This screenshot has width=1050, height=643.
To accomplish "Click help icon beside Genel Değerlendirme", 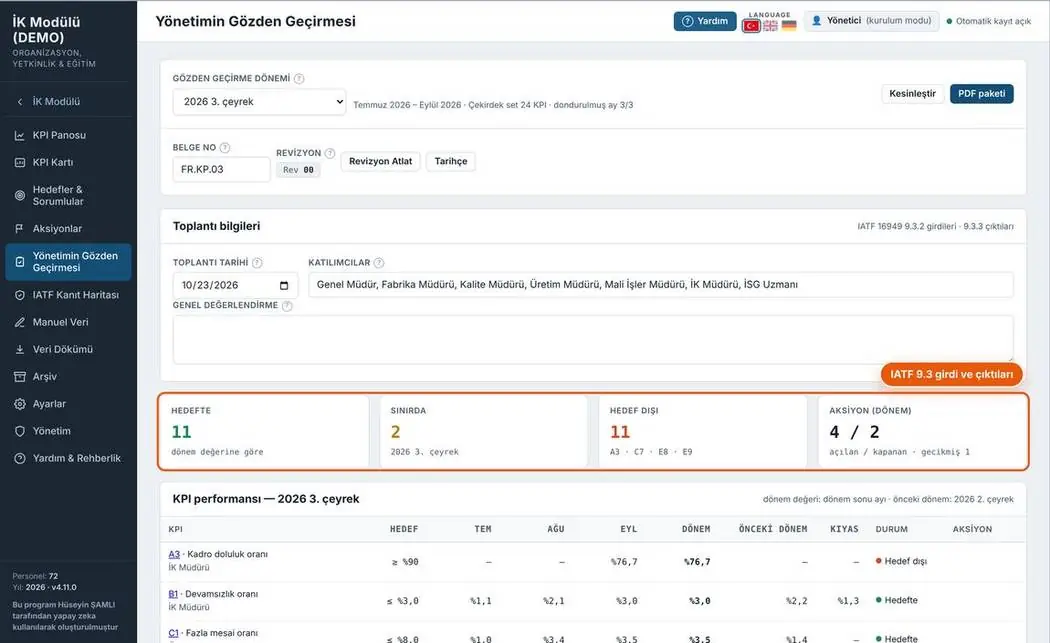I will (x=287, y=305).
